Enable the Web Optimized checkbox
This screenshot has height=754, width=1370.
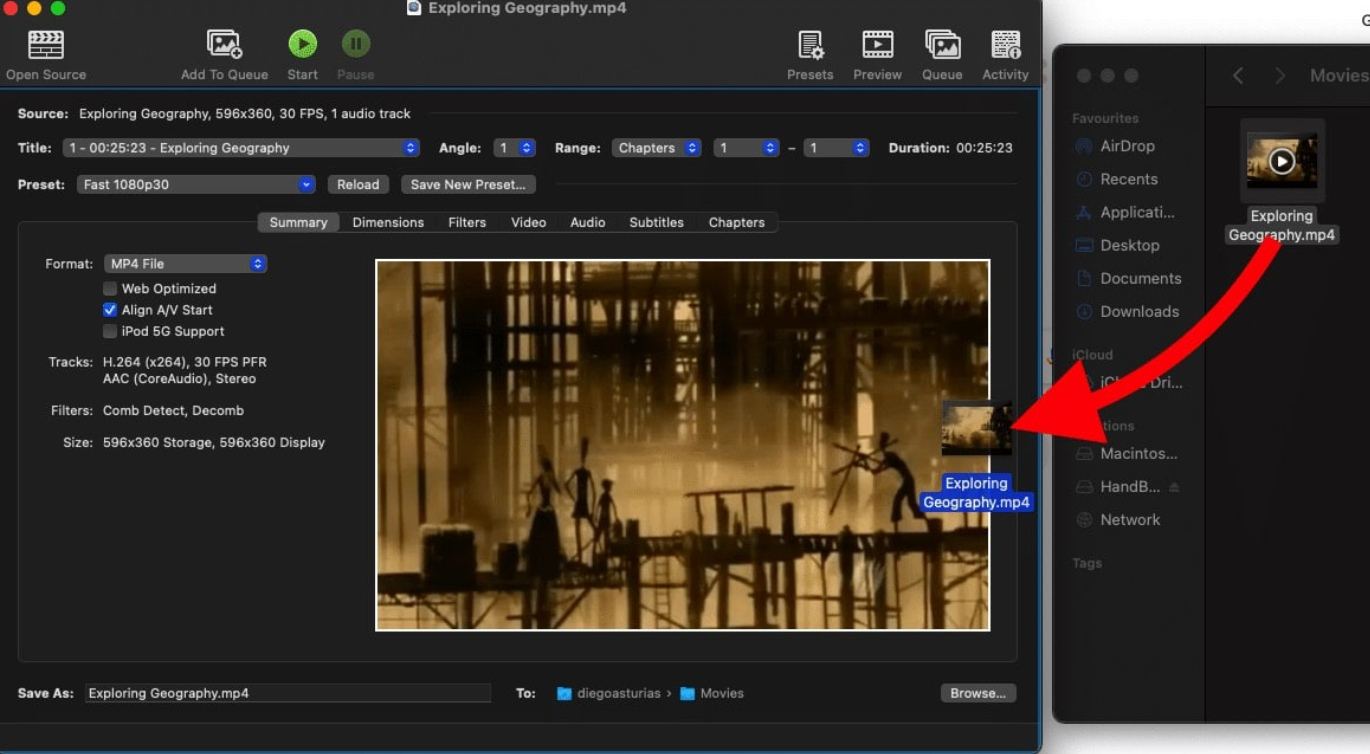[110, 289]
